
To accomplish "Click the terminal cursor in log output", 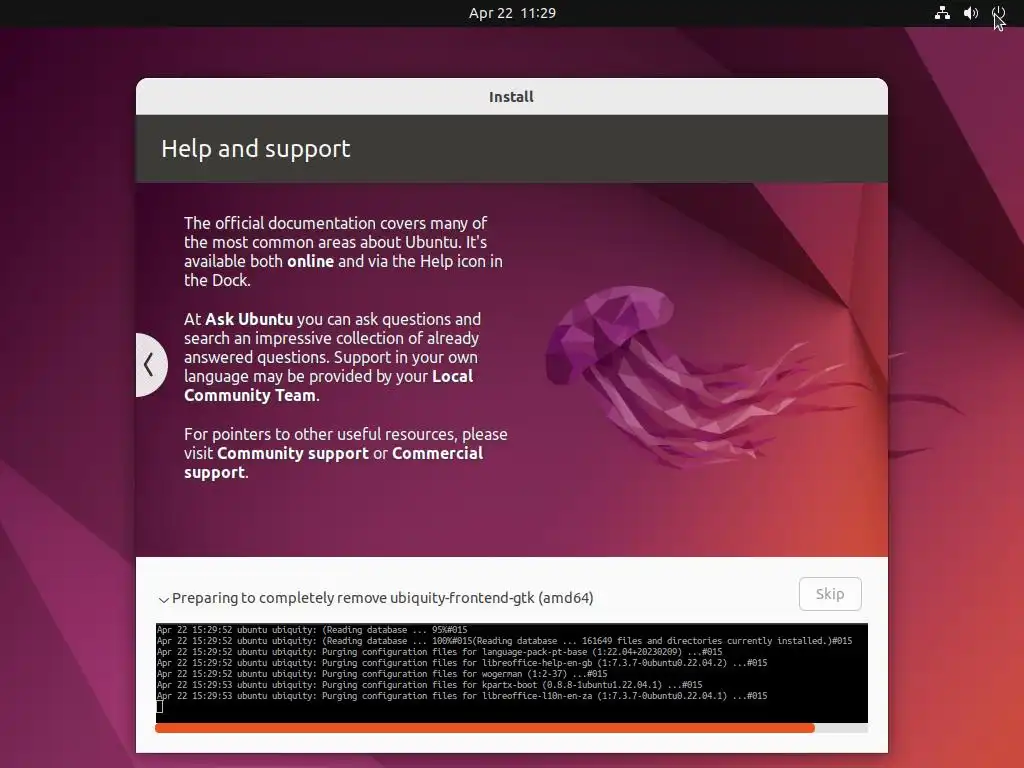I will point(159,707).
